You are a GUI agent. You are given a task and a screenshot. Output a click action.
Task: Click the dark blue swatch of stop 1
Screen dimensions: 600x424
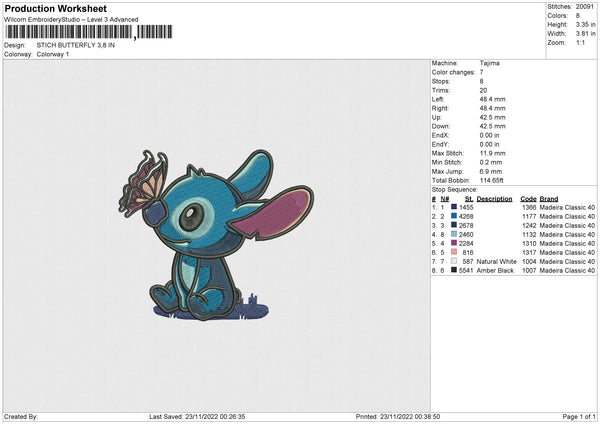coord(454,207)
